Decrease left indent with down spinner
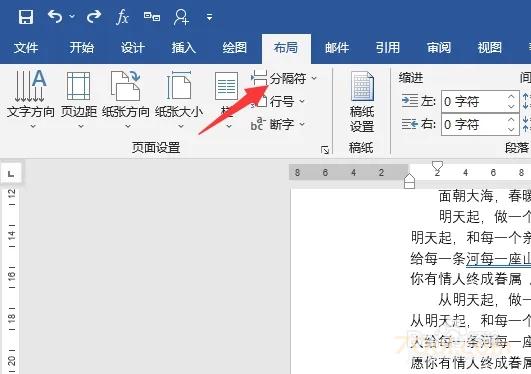Screen dimensions: 531x374 pos(511,106)
